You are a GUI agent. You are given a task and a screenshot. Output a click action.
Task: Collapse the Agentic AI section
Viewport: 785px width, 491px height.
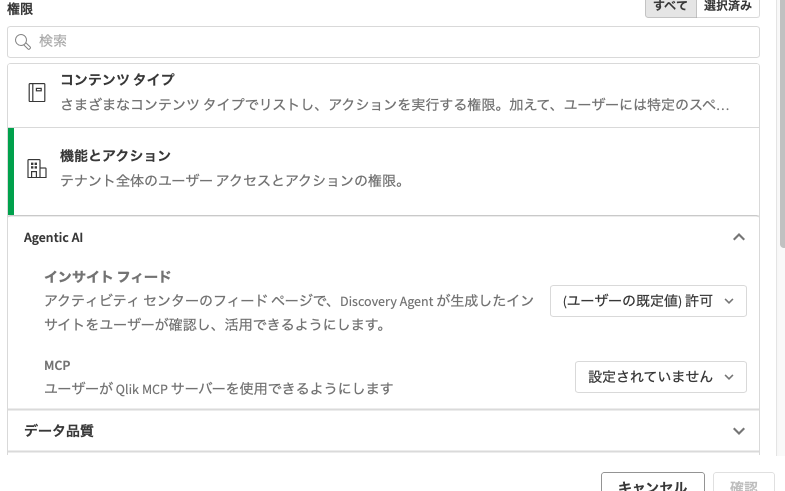click(739, 238)
